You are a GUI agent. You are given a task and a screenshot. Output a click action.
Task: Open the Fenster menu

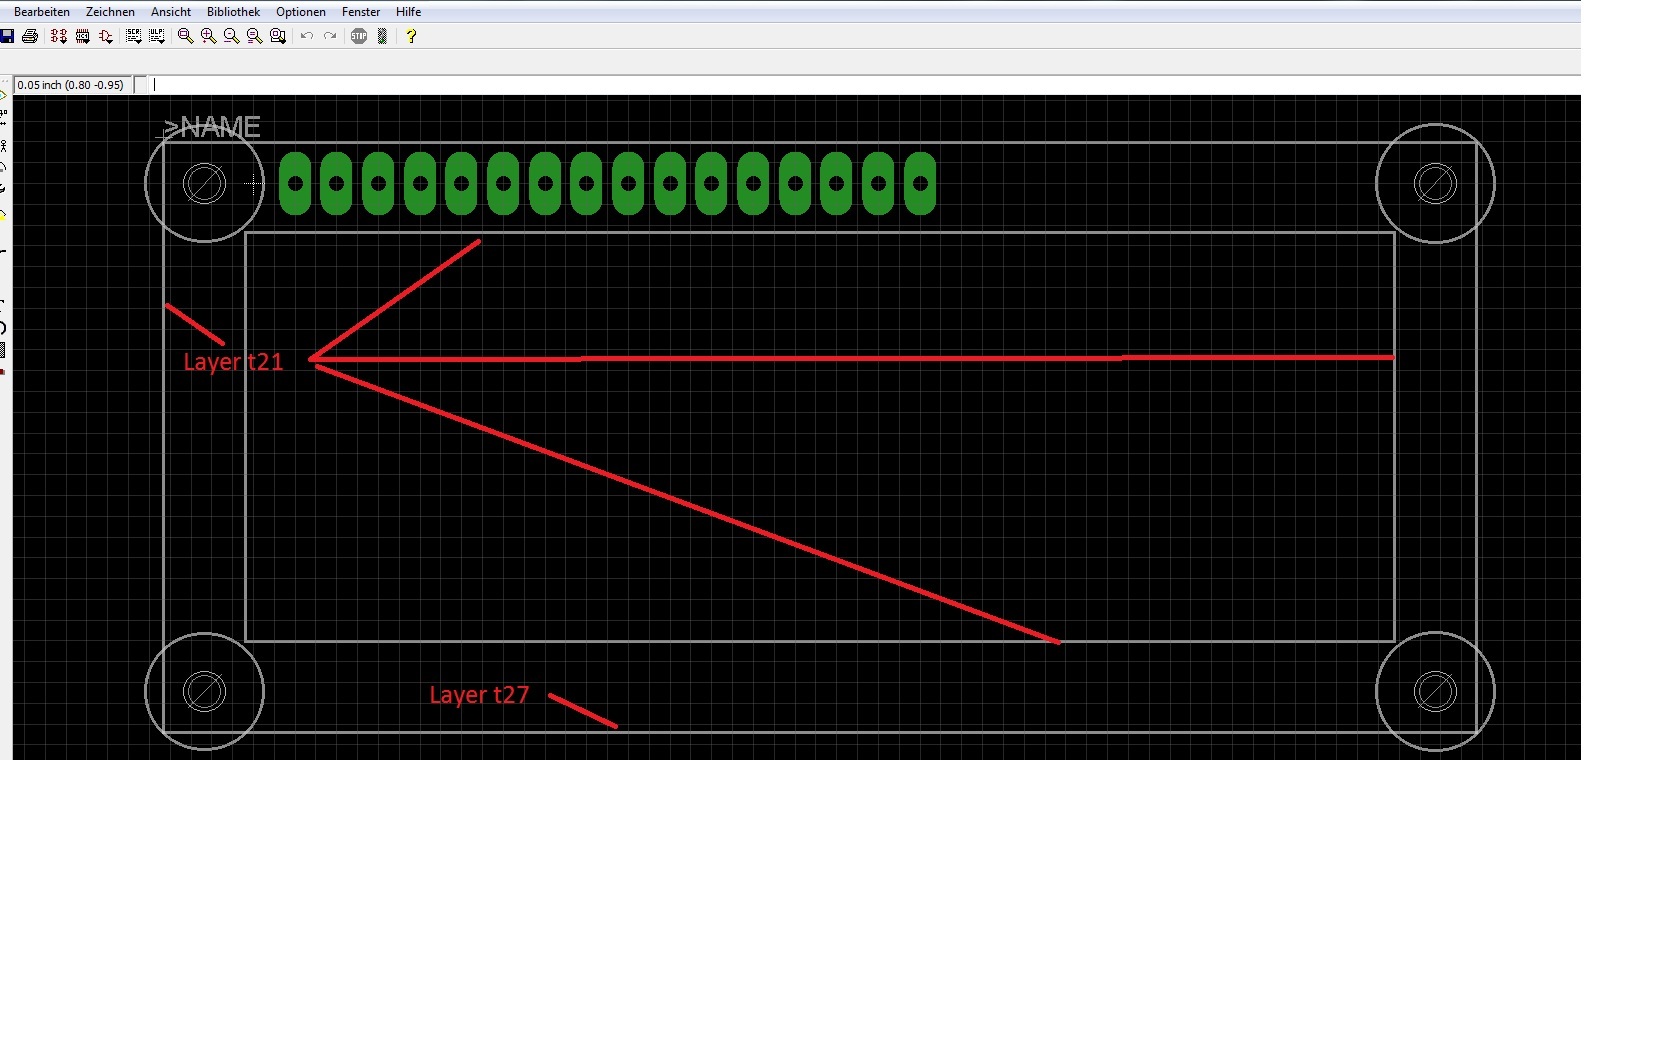[361, 12]
